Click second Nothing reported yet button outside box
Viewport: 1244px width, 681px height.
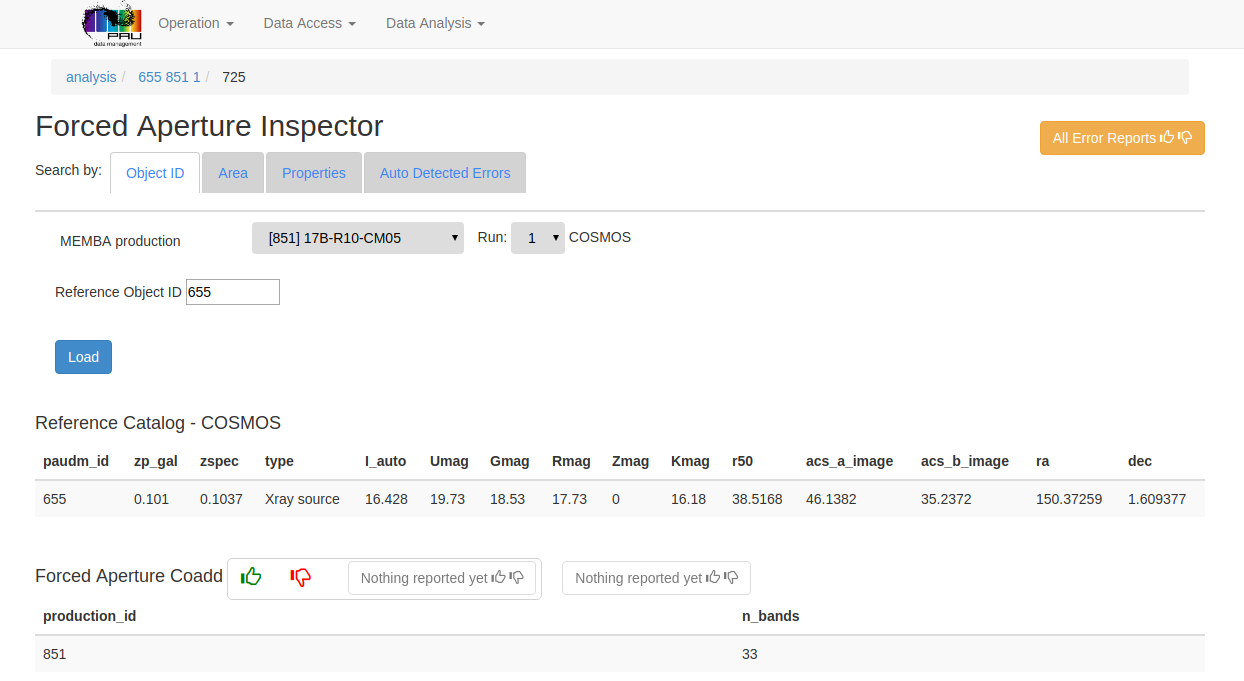click(x=656, y=578)
